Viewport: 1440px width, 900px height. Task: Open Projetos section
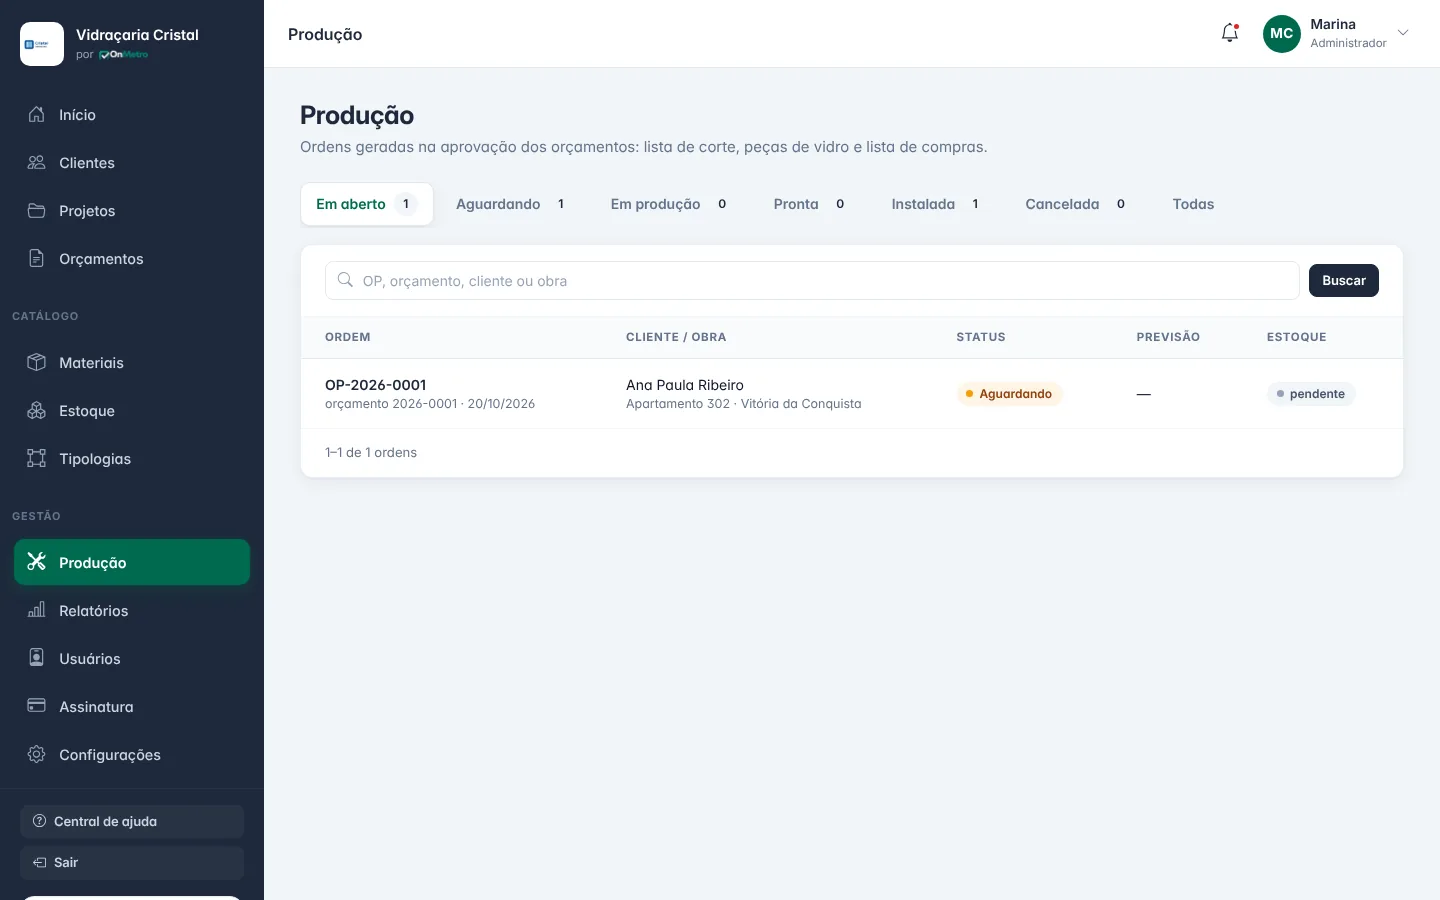tap(132, 211)
